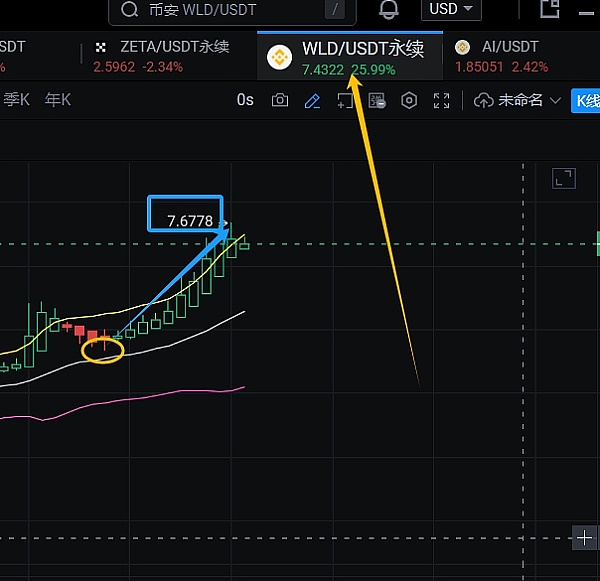
Task: Select the 年K timeframe
Action: 59,100
